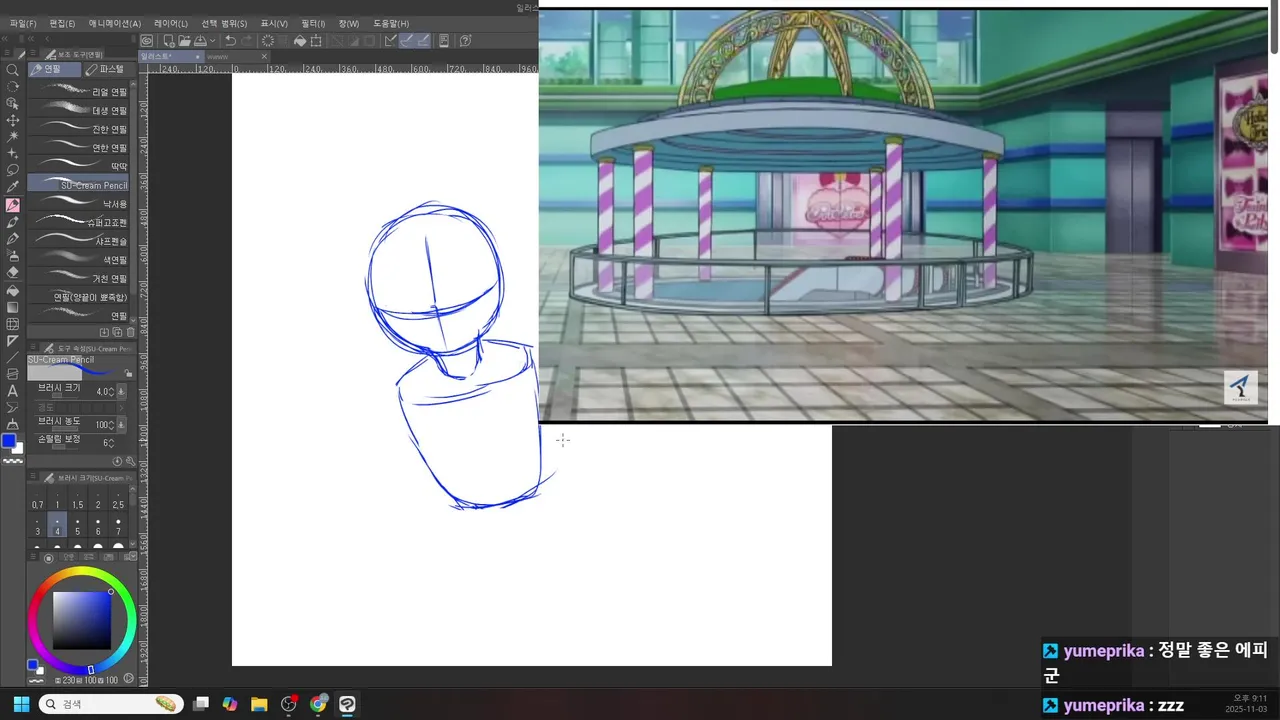Toggle the tool property lock icon
The height and width of the screenshot is (720, 1280).
(129, 373)
